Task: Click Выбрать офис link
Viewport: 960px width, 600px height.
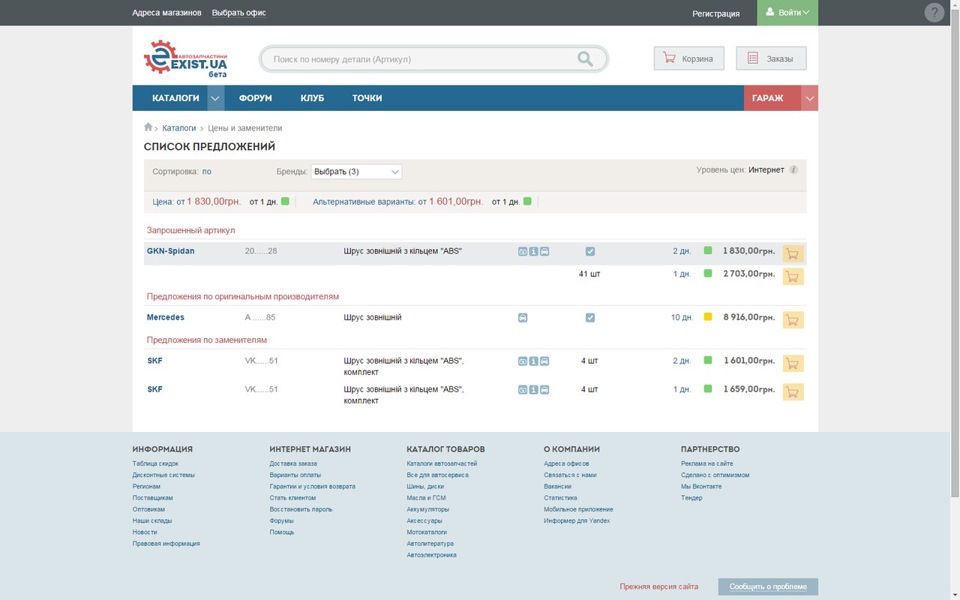Action: [239, 12]
